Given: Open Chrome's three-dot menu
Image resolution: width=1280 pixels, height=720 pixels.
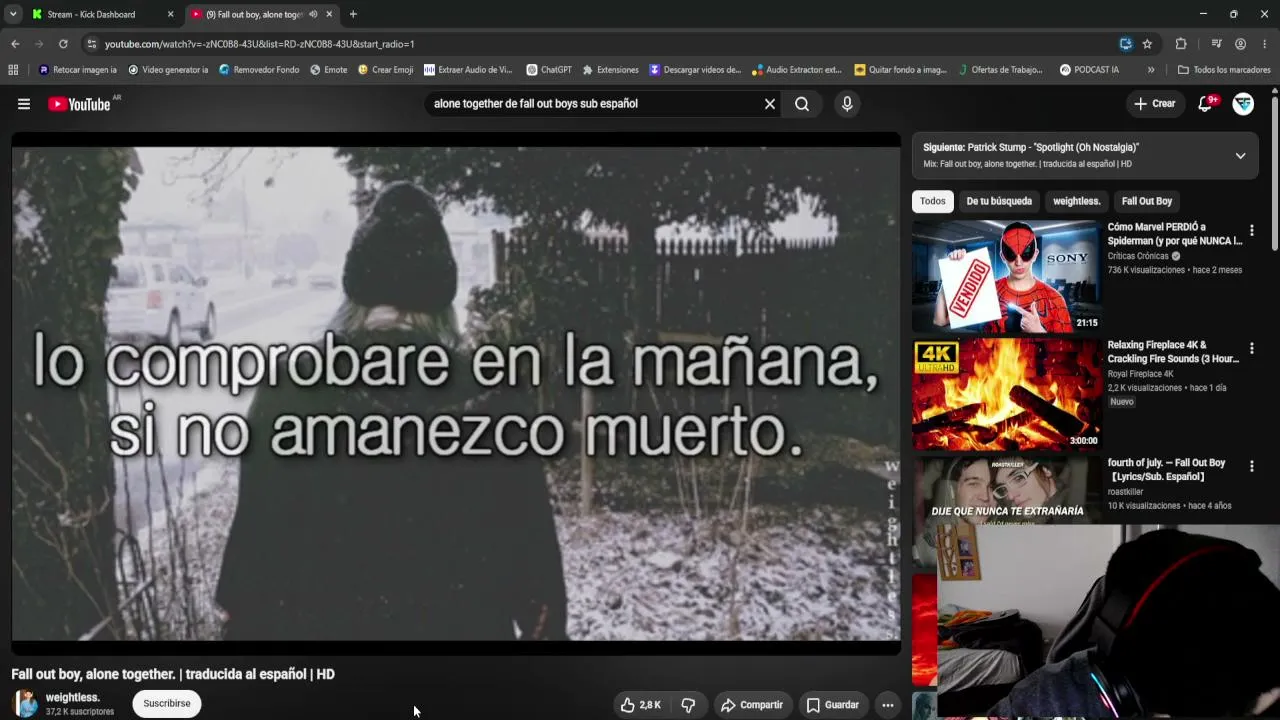Looking at the screenshot, I should point(1265,44).
